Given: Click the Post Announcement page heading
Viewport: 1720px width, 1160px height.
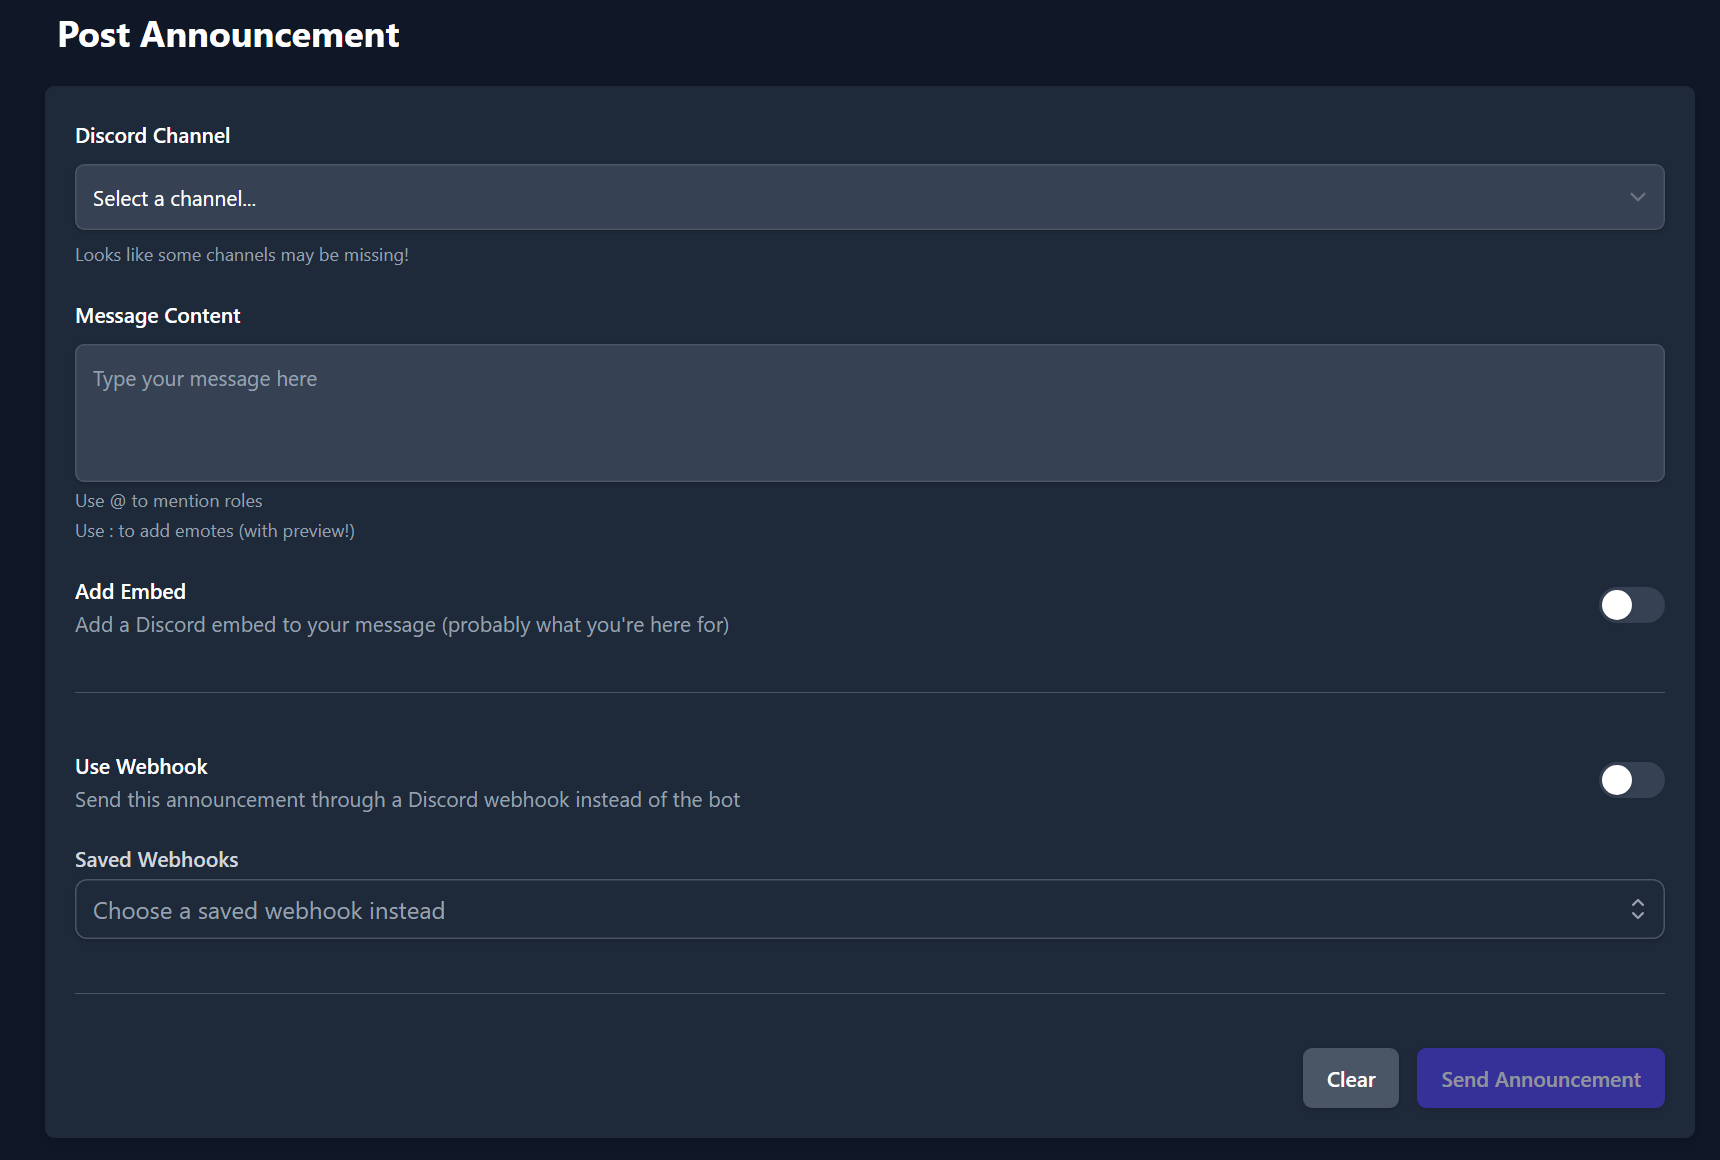Looking at the screenshot, I should click(x=228, y=35).
